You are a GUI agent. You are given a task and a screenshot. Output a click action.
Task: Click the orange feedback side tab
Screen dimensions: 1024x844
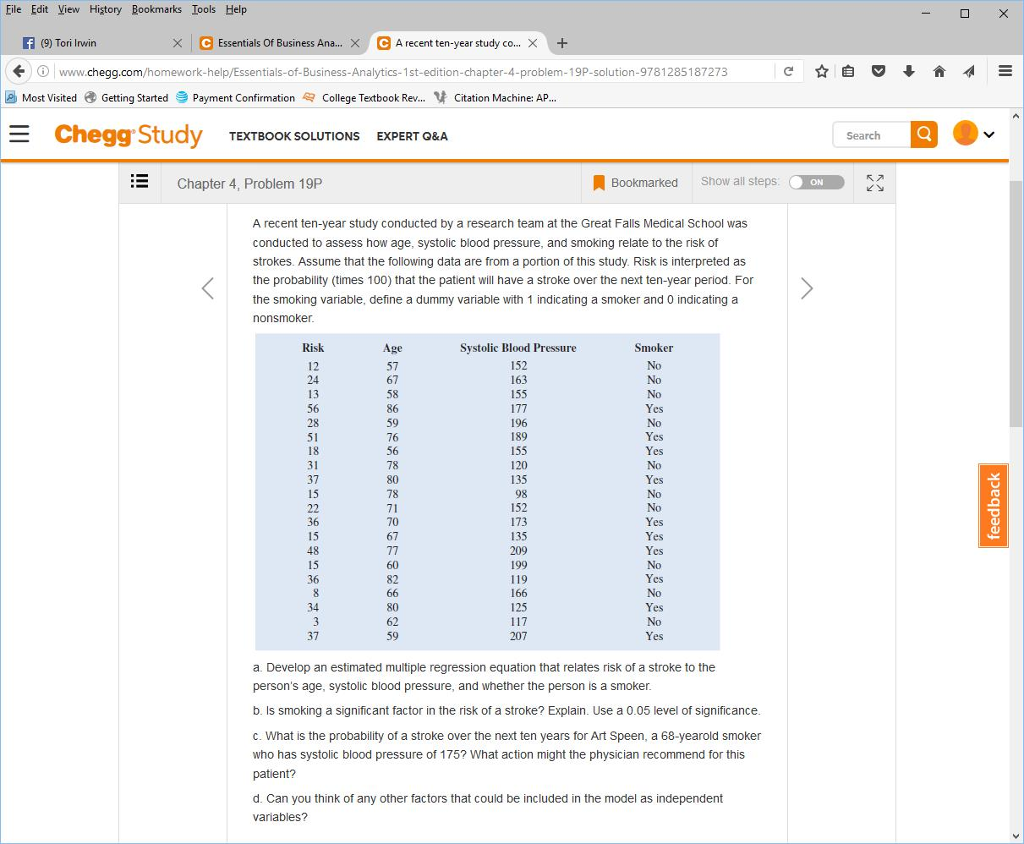[x=993, y=506]
